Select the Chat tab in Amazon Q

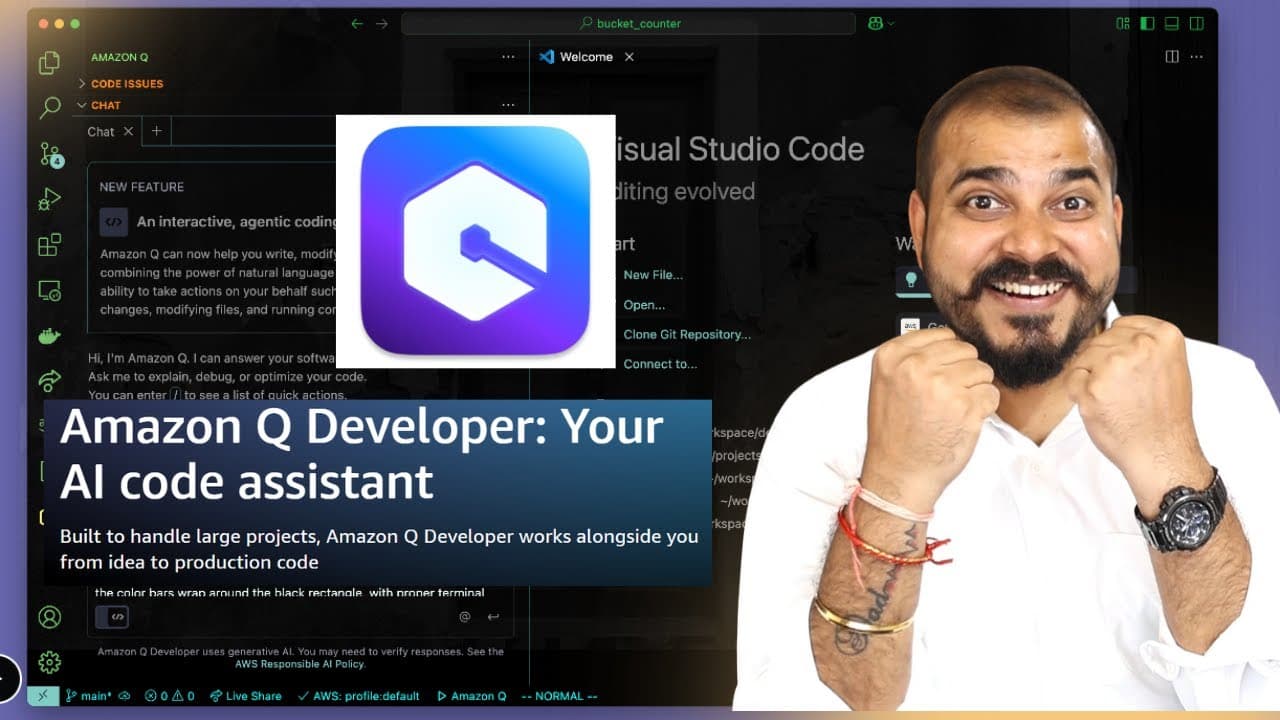[x=101, y=131]
